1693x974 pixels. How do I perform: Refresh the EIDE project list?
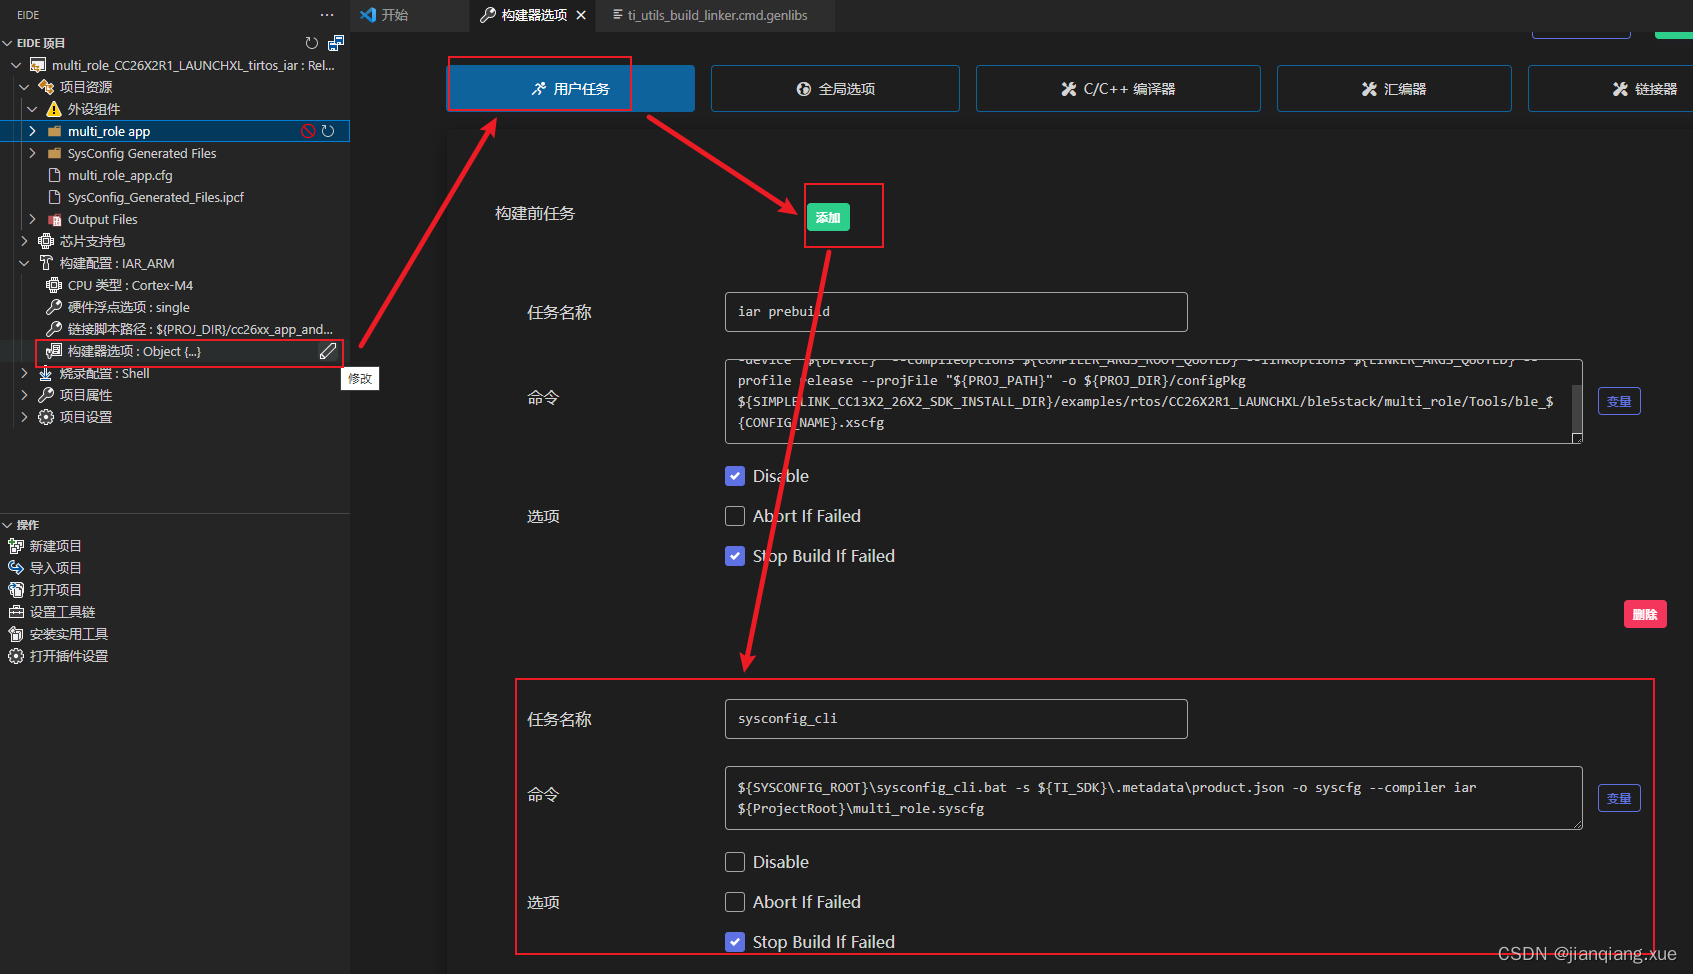(x=312, y=43)
